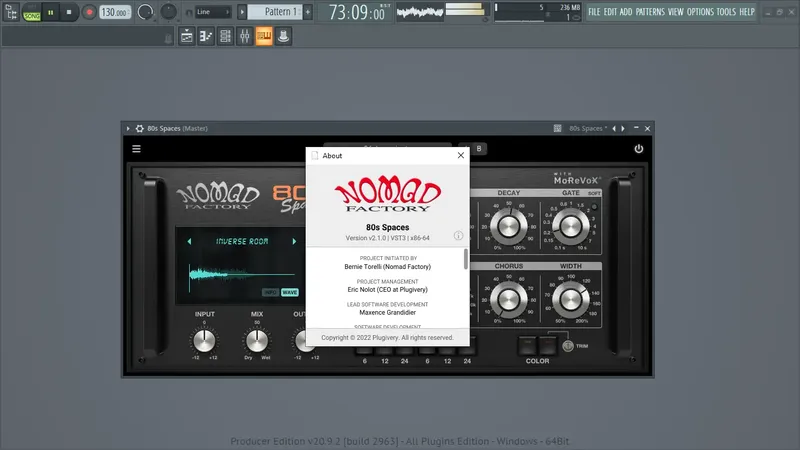This screenshot has width=800, height=450.
Task: Open pattern menu arrow before Pattern 1
Action: click(x=242, y=12)
